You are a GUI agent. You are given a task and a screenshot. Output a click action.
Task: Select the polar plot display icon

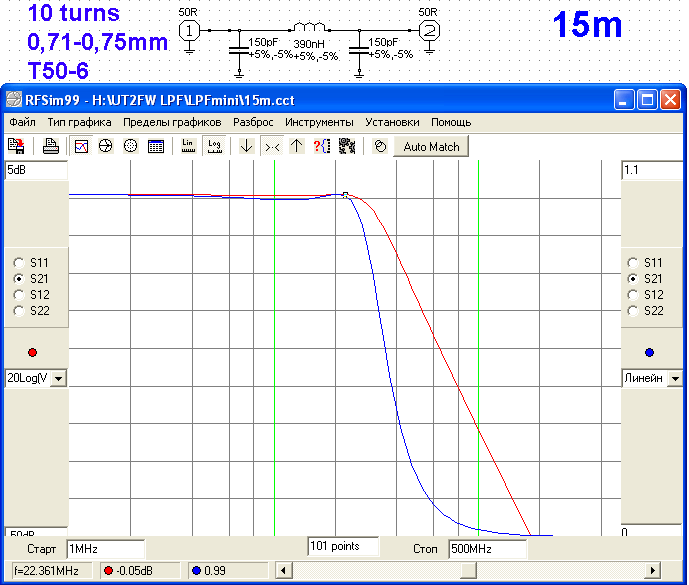pyautogui.click(x=130, y=146)
